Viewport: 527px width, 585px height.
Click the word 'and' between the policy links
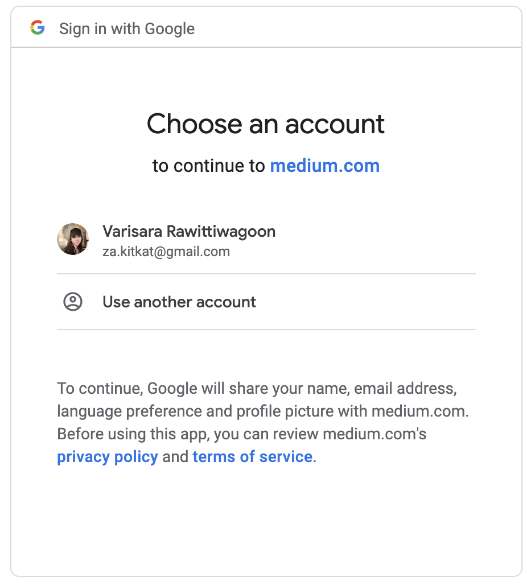[175, 456]
